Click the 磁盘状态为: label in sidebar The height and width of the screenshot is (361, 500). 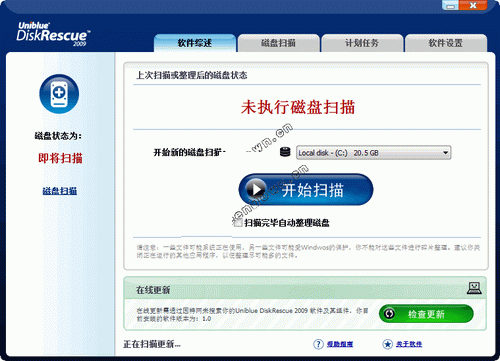(x=58, y=136)
